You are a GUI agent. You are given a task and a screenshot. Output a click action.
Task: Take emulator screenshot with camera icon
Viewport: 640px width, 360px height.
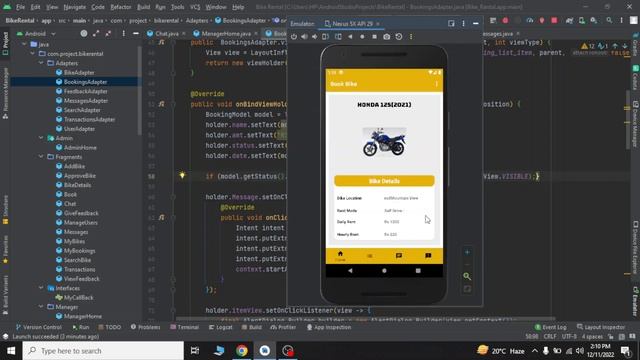coord(387,37)
